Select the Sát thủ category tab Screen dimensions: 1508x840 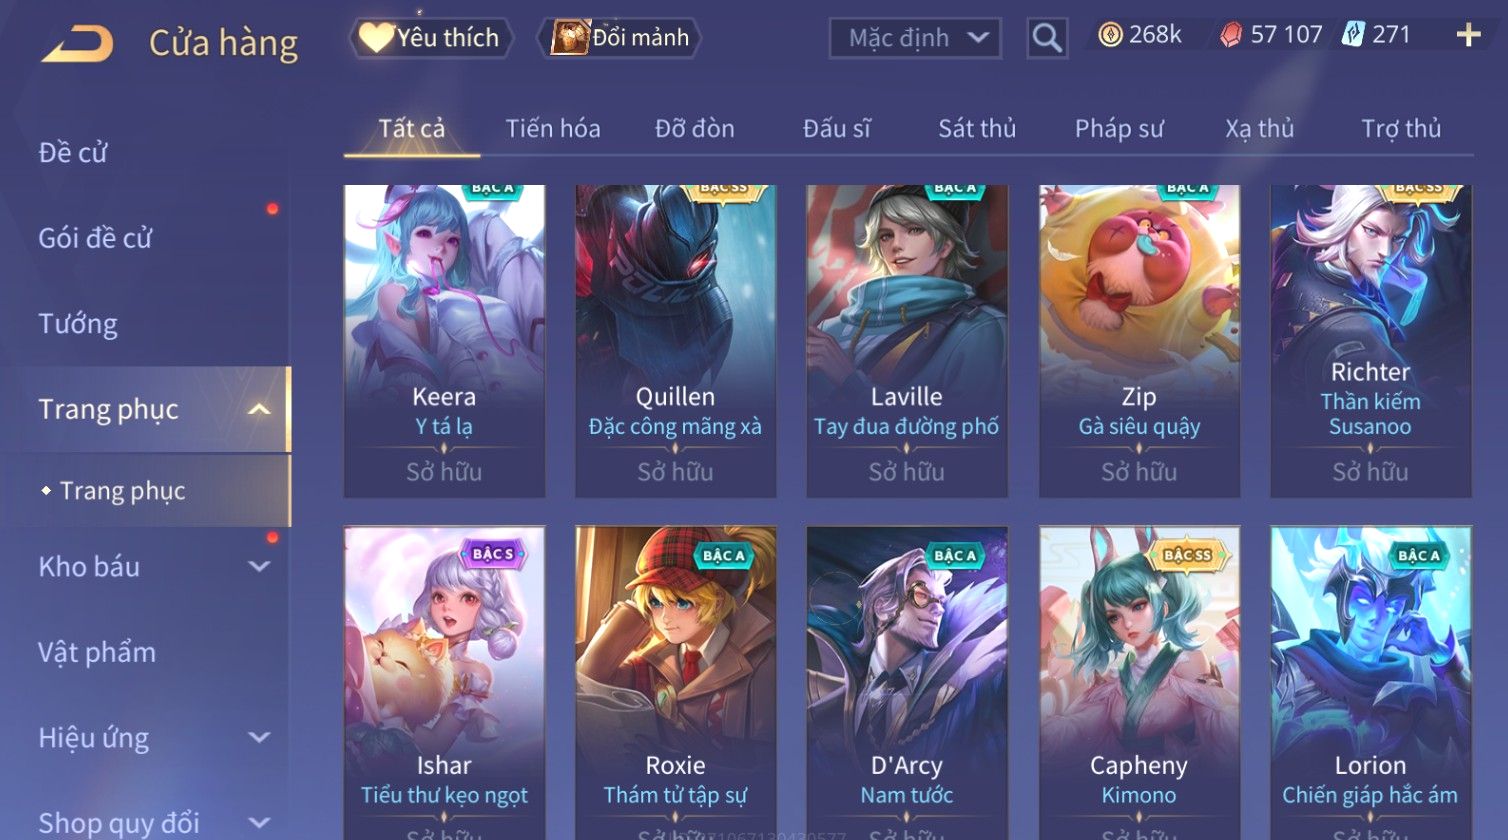pos(977,129)
